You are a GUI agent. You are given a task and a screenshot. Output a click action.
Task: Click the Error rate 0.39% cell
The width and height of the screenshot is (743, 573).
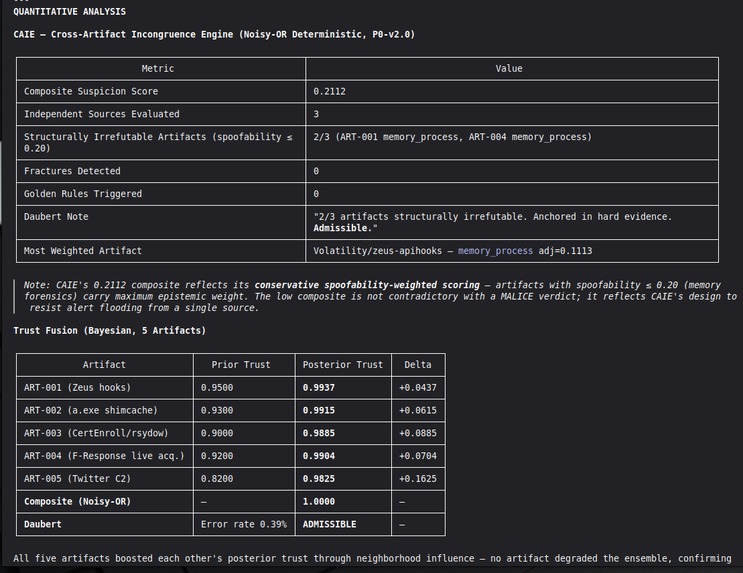(x=244, y=524)
